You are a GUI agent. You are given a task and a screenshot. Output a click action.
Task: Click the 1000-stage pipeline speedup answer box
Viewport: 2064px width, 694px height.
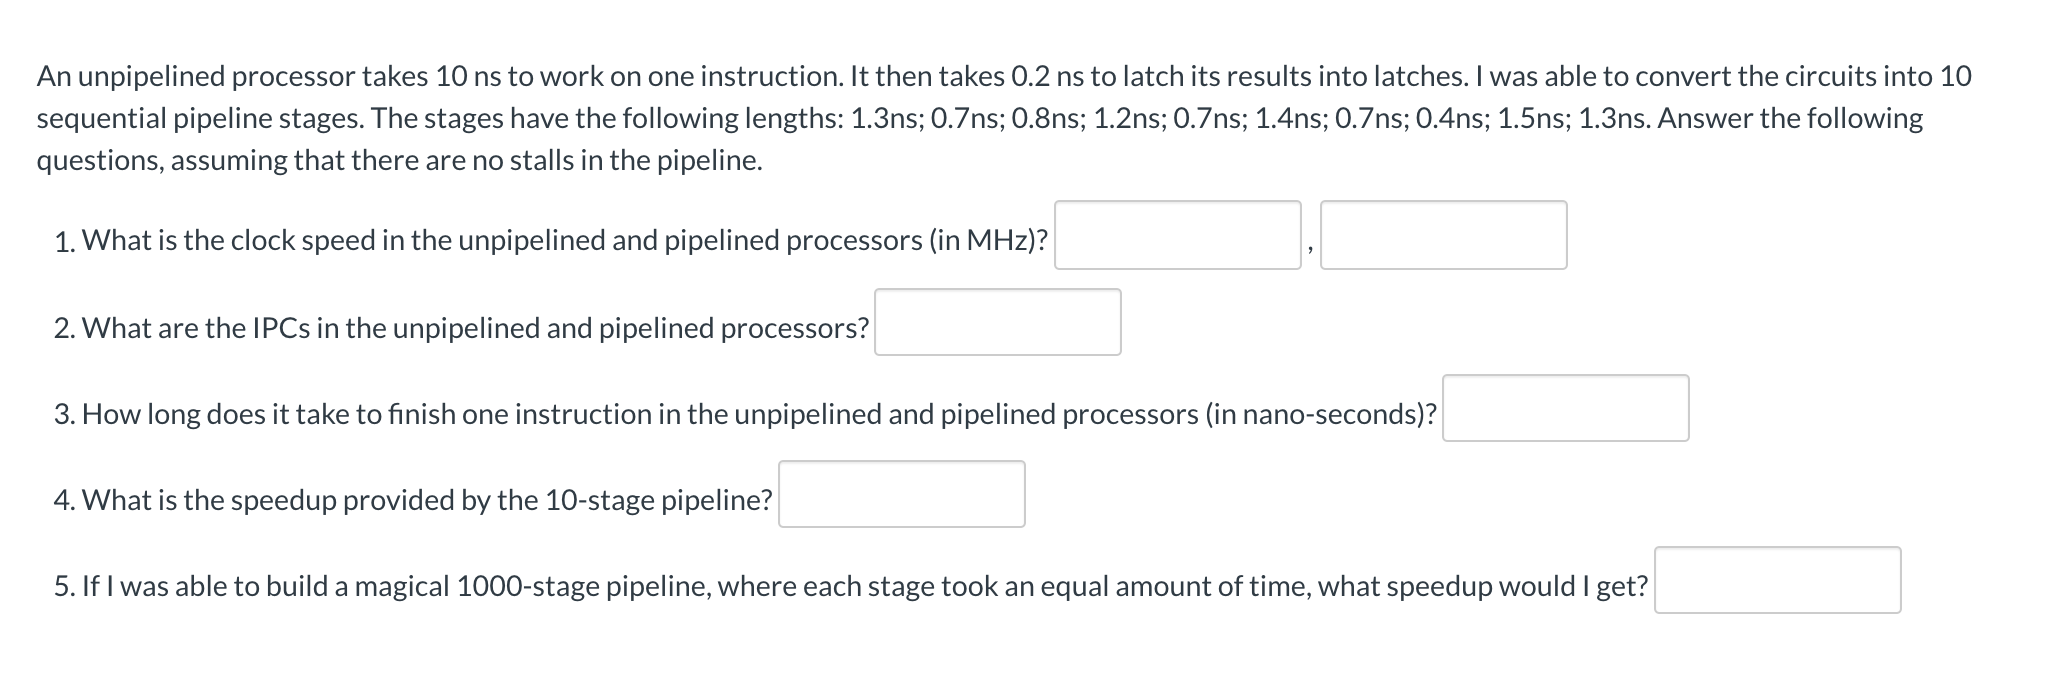[1776, 580]
